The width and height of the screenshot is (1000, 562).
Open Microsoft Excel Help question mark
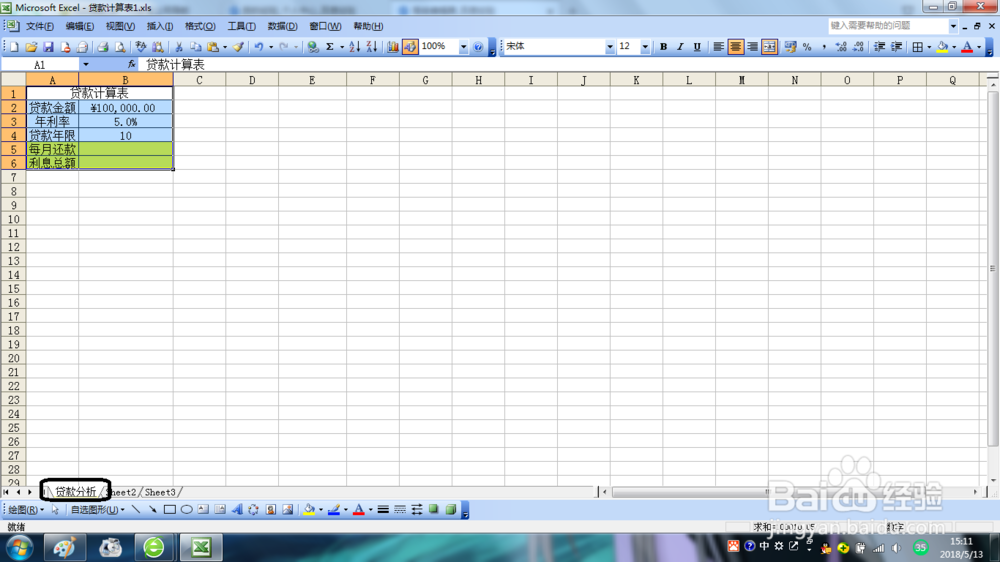478,47
